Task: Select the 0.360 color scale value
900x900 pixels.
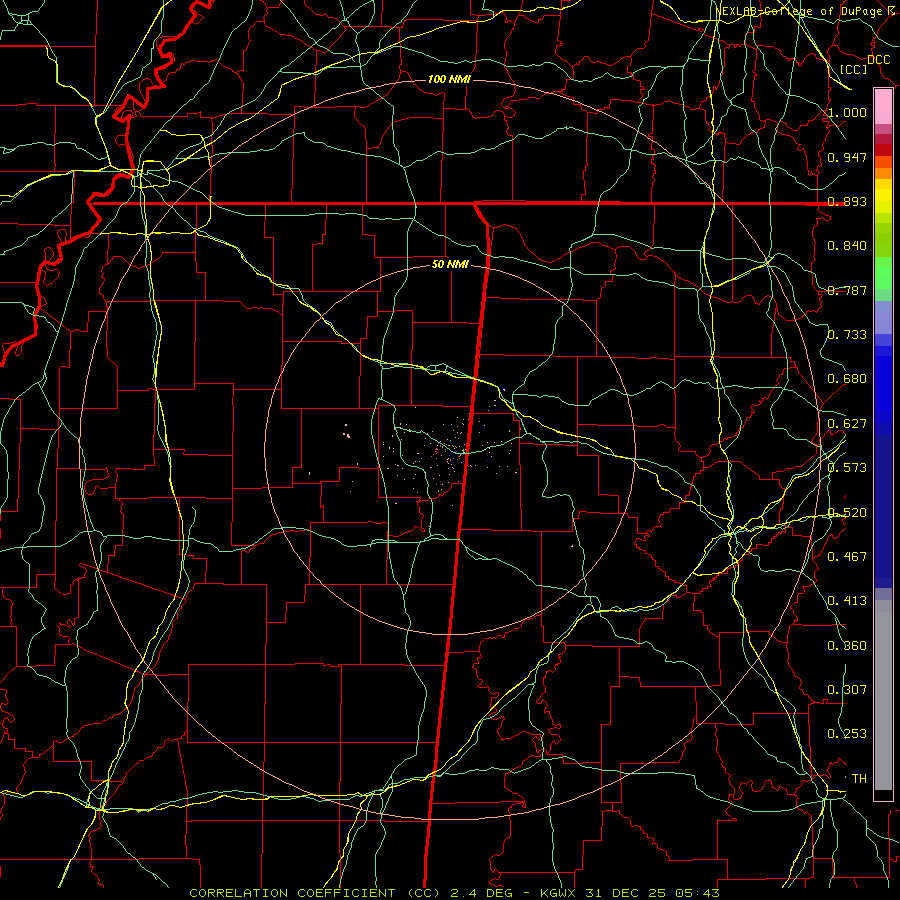Action: click(x=847, y=646)
